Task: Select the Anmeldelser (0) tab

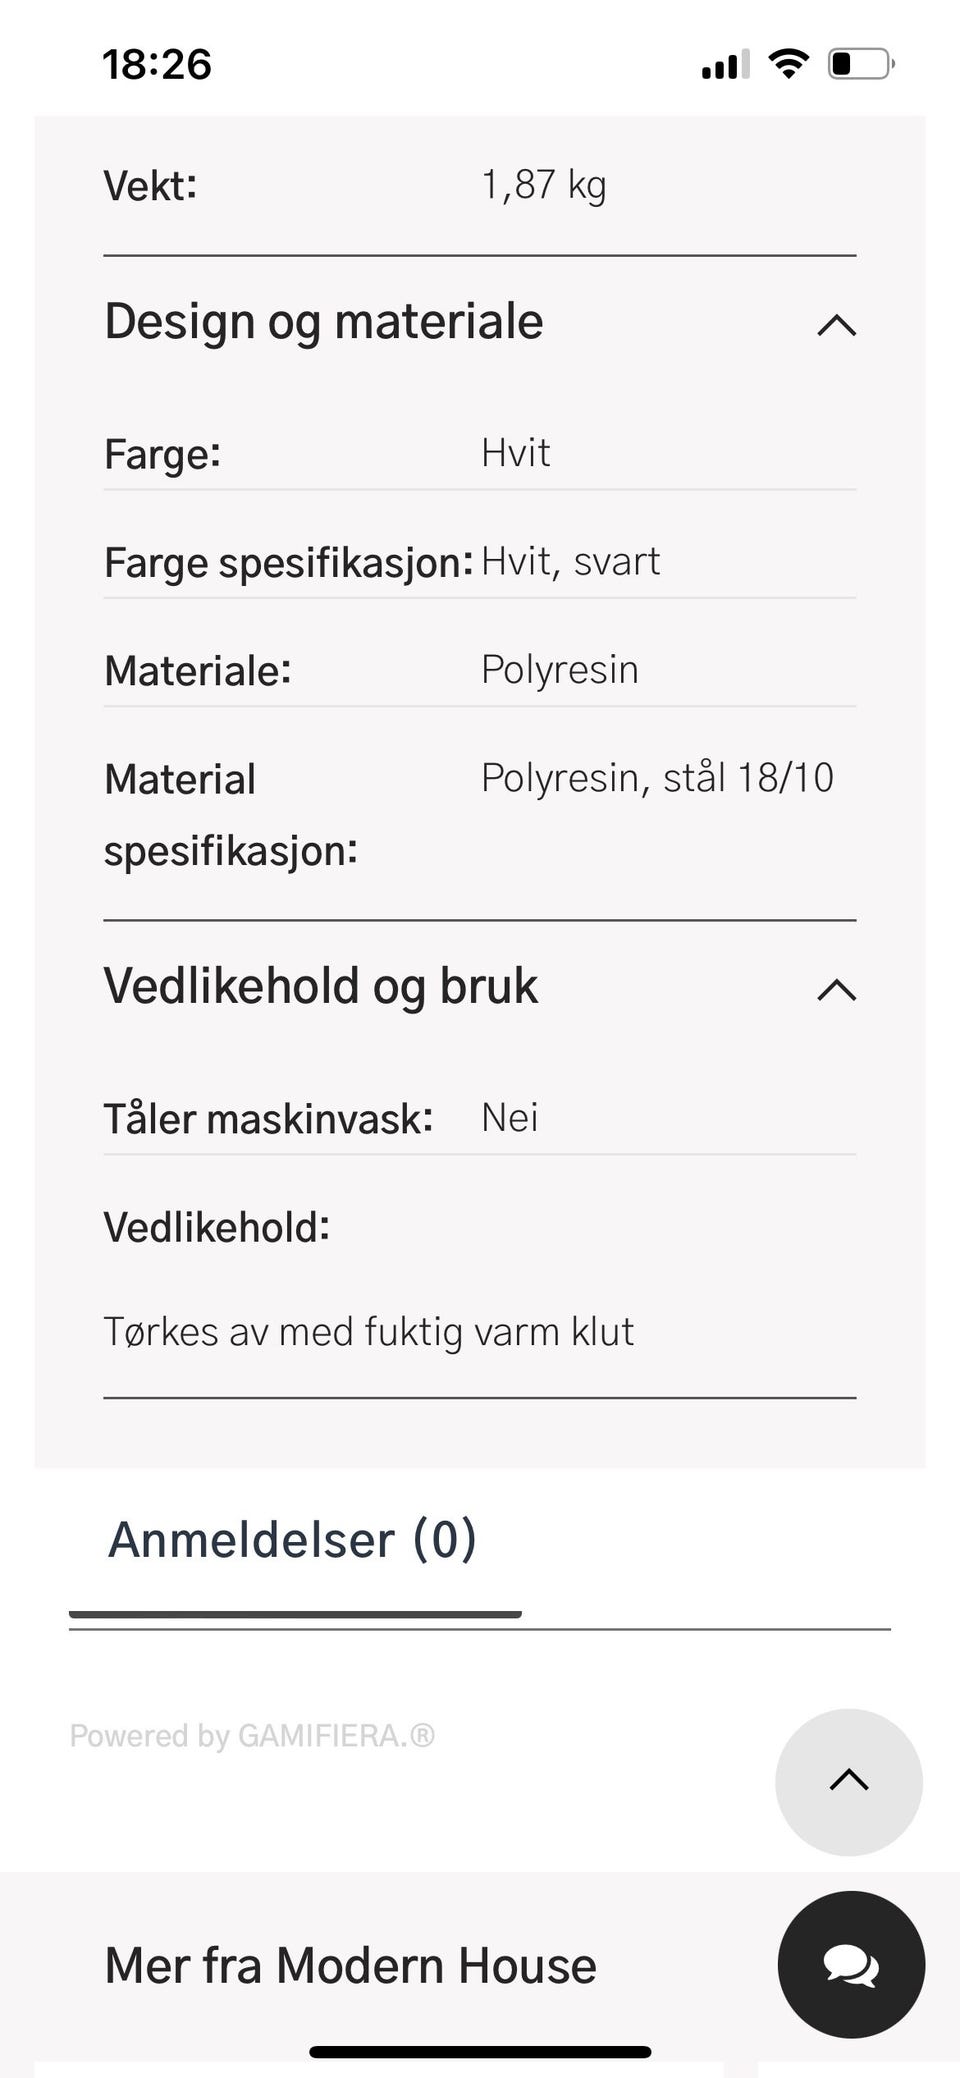Action: 293,1540
